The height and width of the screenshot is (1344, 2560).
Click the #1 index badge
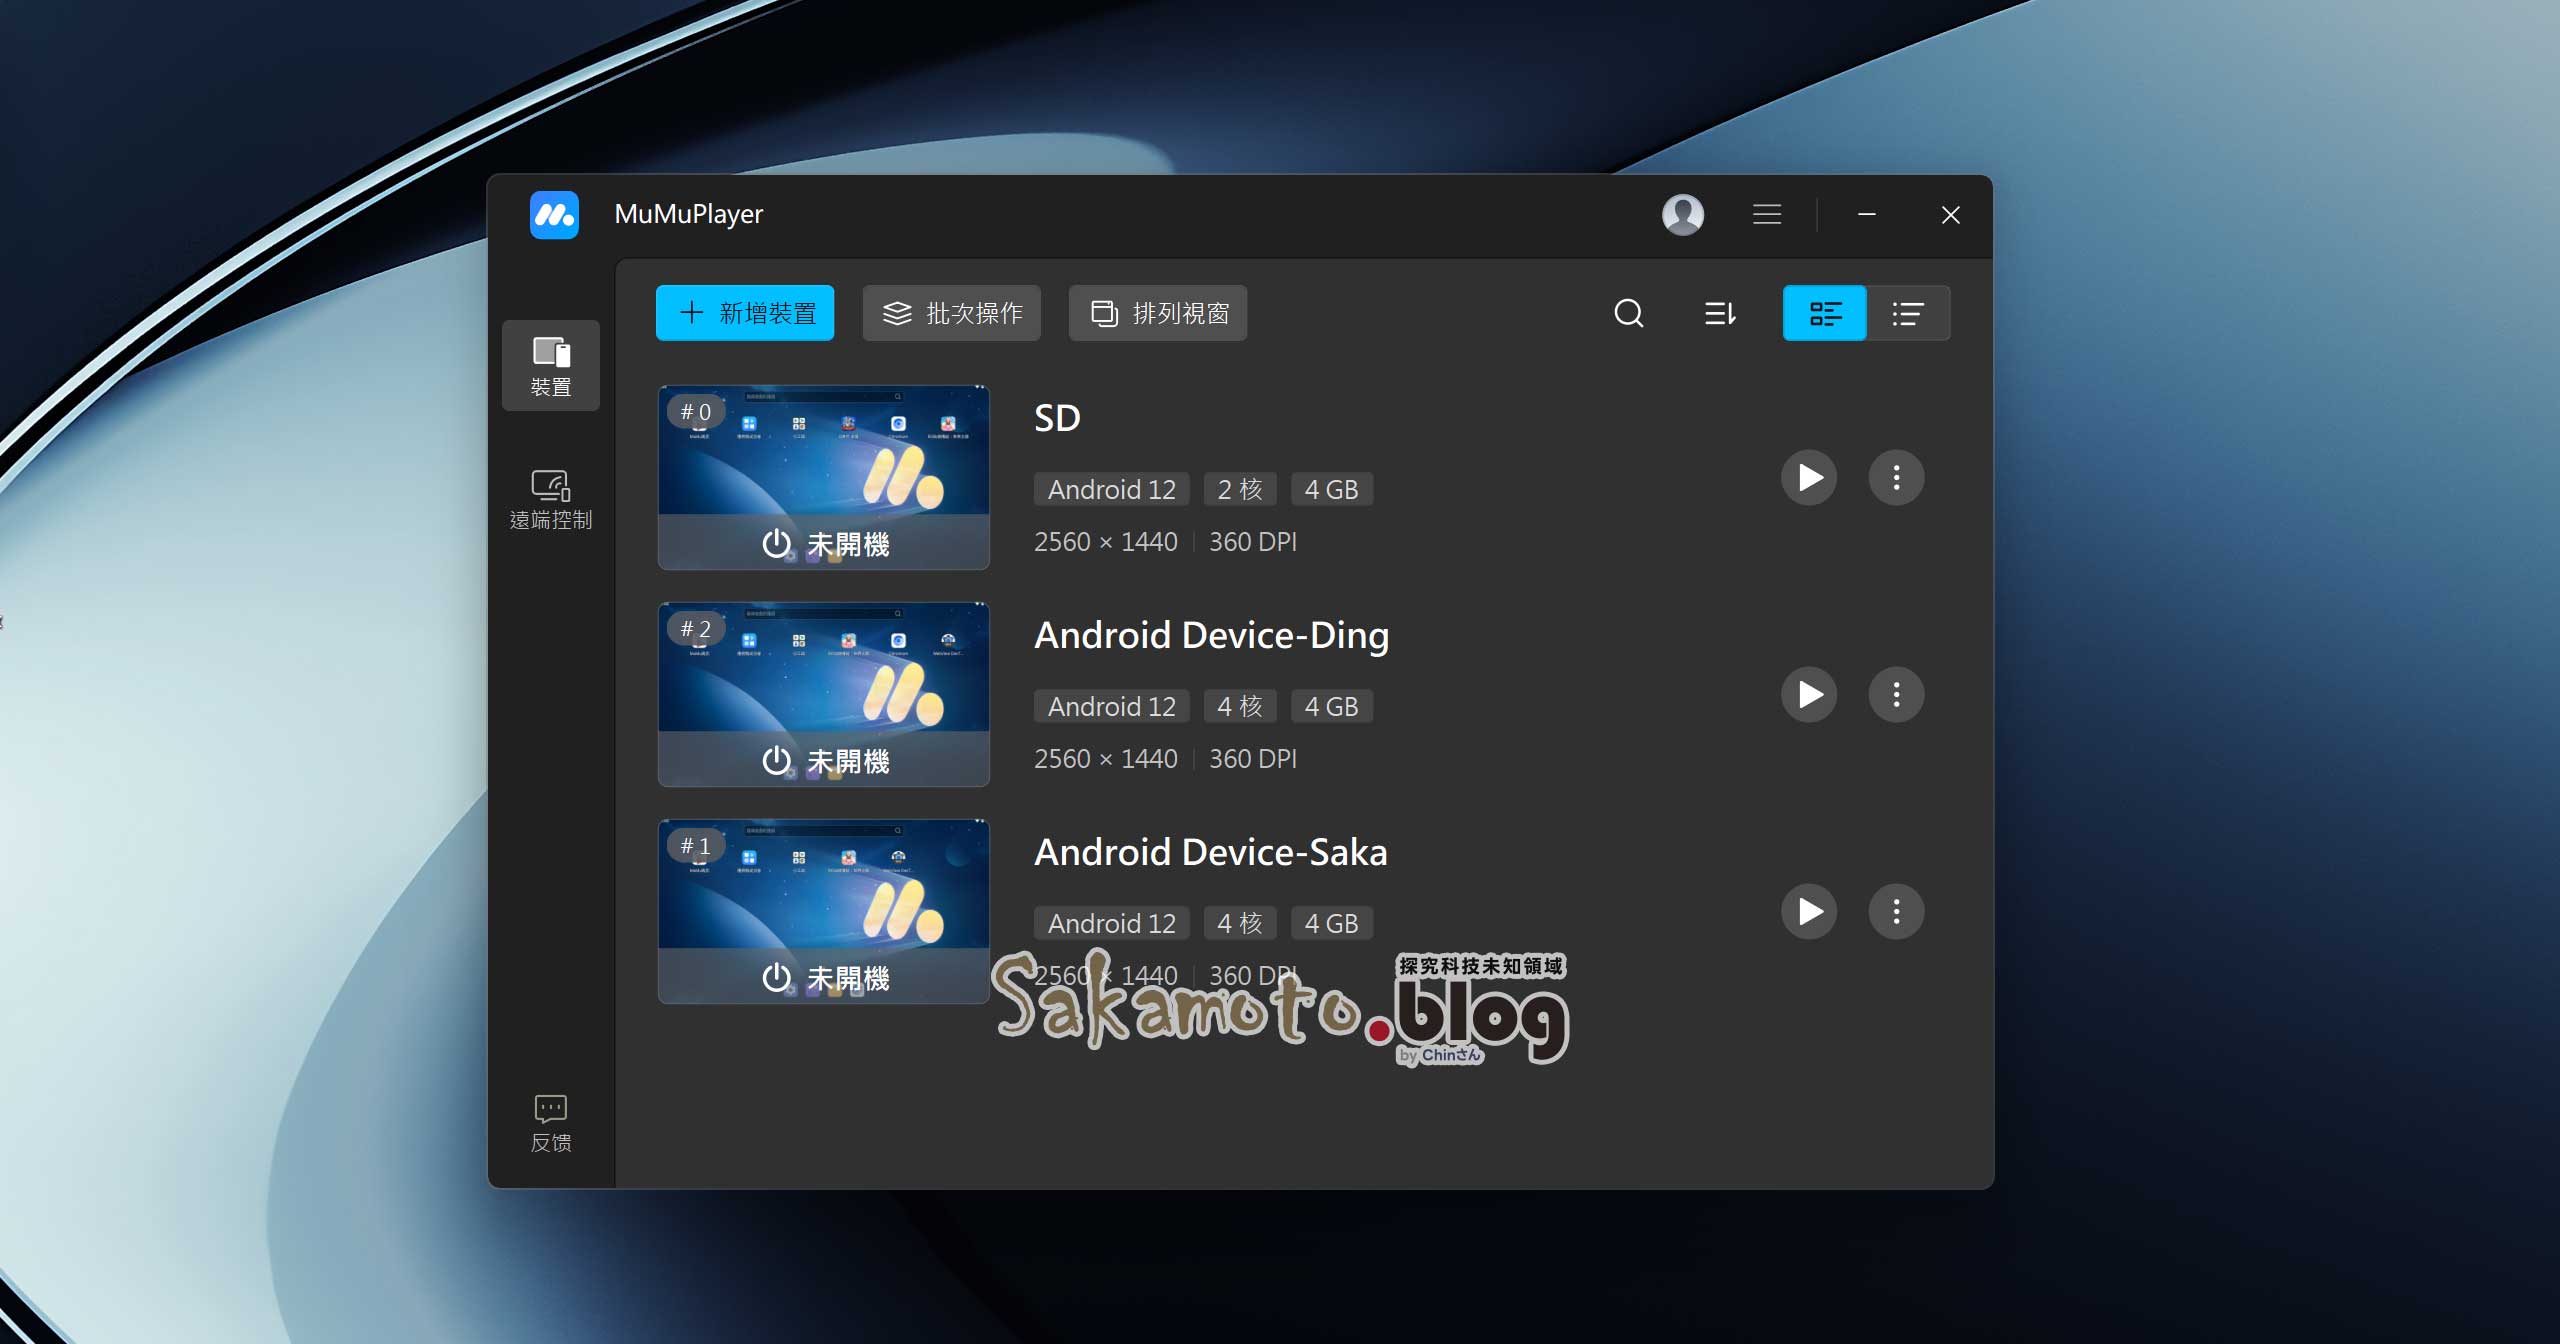pos(696,846)
